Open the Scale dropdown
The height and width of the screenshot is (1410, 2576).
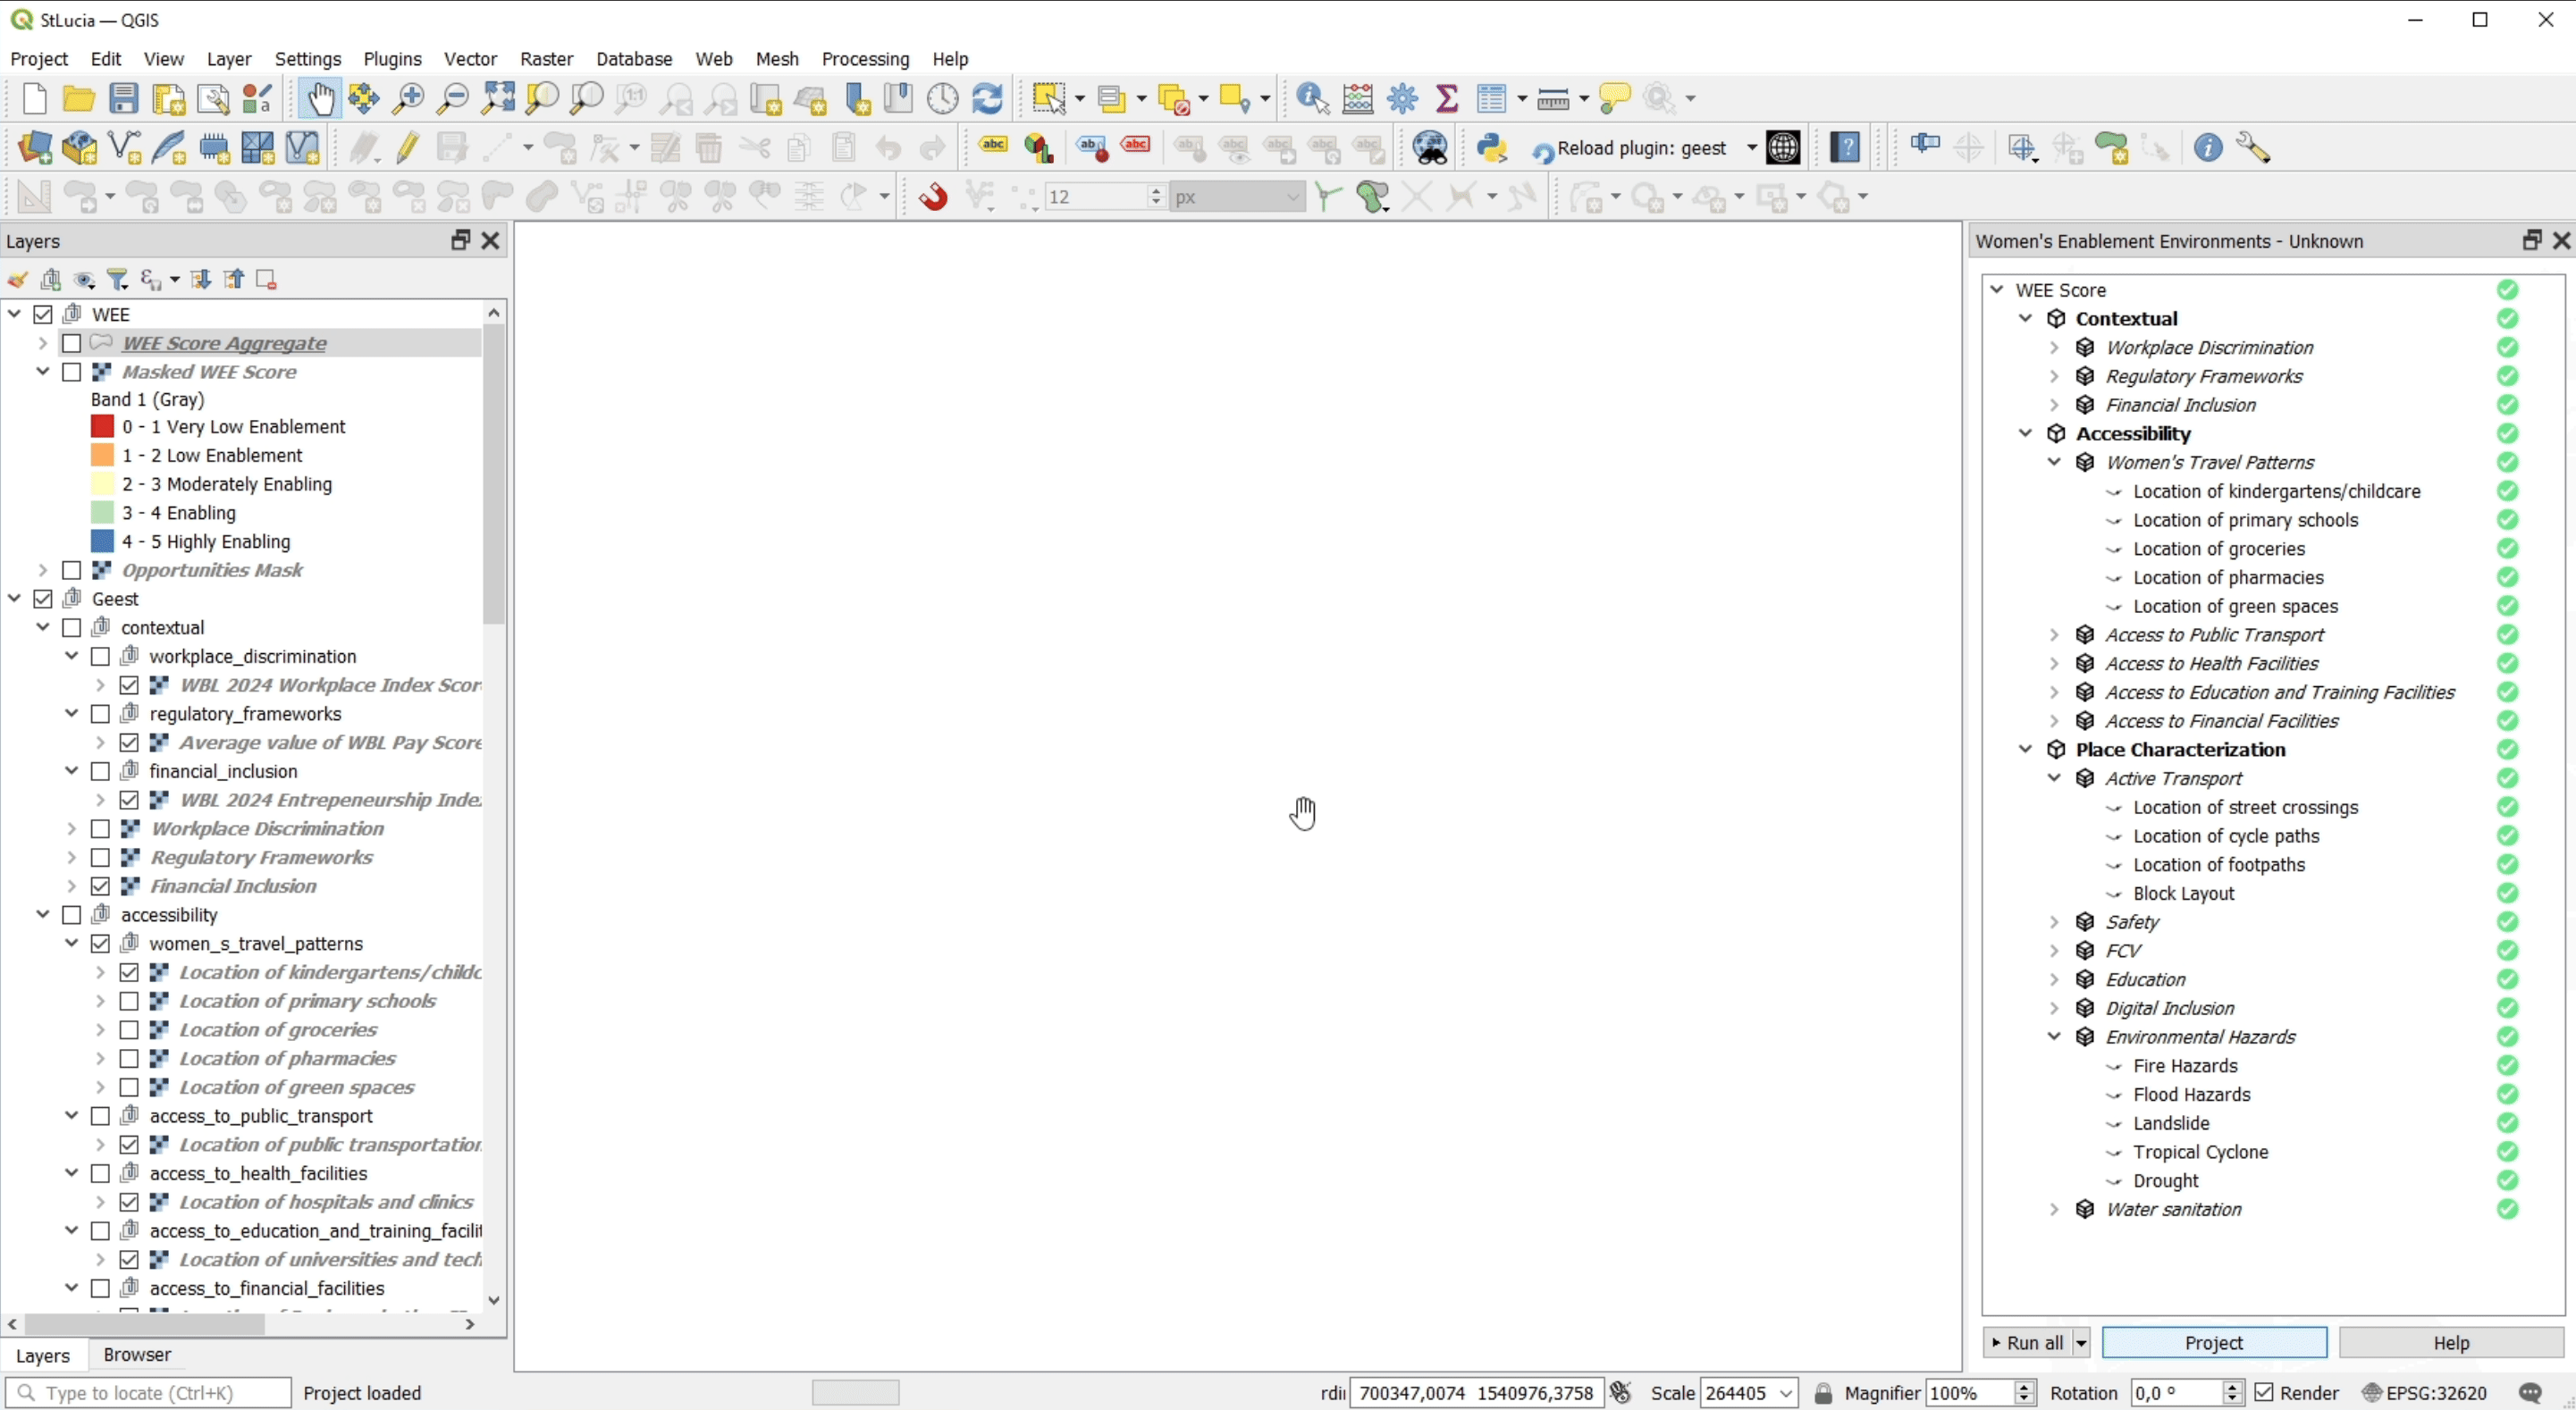(x=1787, y=1393)
